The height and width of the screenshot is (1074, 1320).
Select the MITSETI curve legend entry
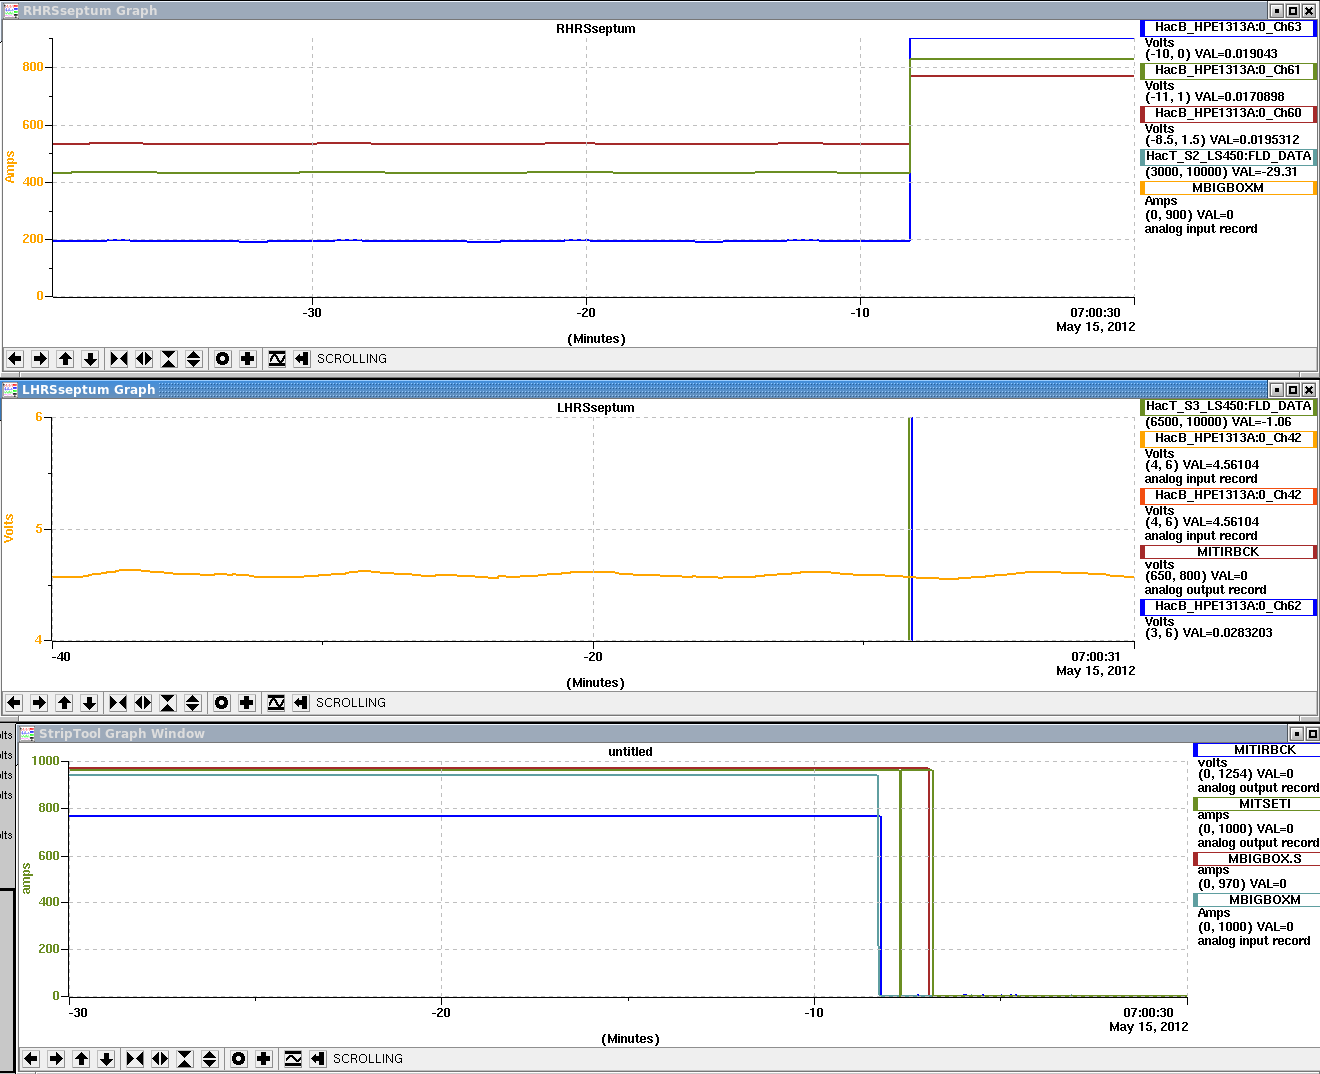coord(1256,804)
